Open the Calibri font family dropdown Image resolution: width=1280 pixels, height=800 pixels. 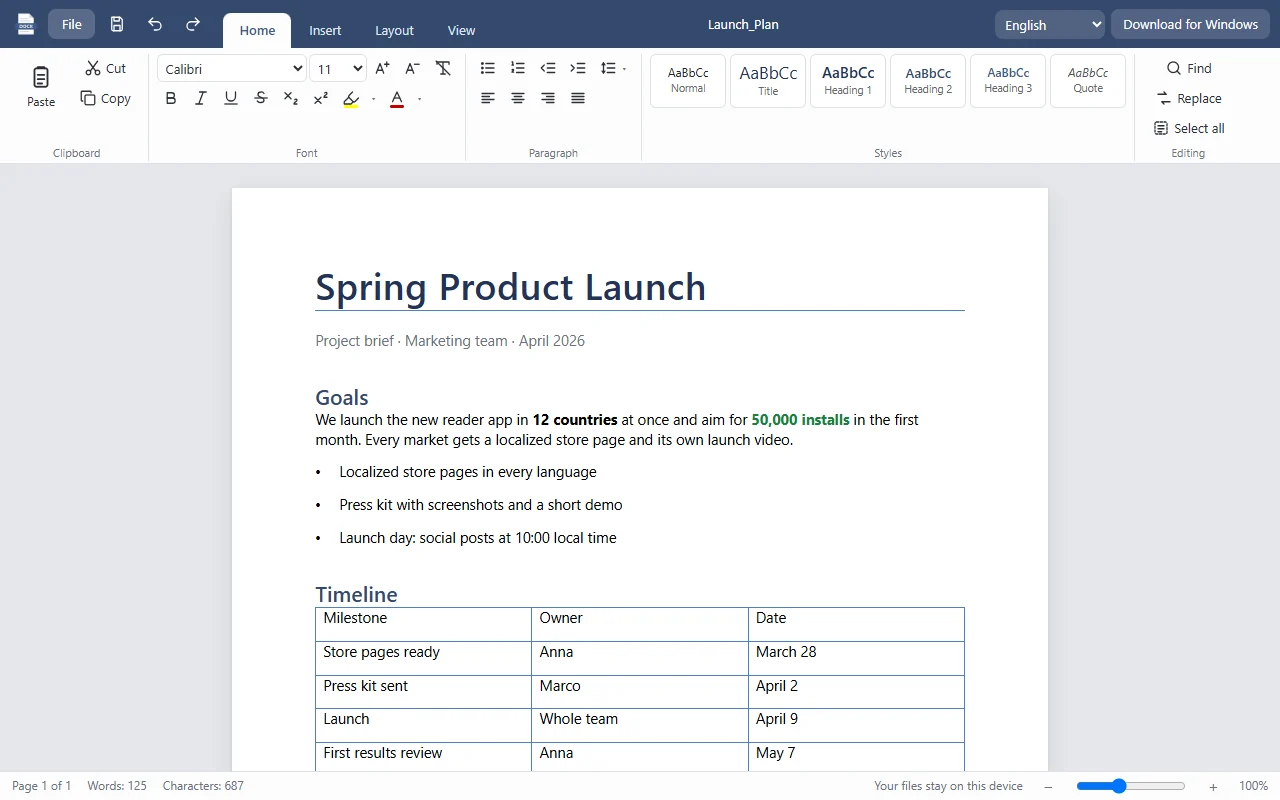232,69
